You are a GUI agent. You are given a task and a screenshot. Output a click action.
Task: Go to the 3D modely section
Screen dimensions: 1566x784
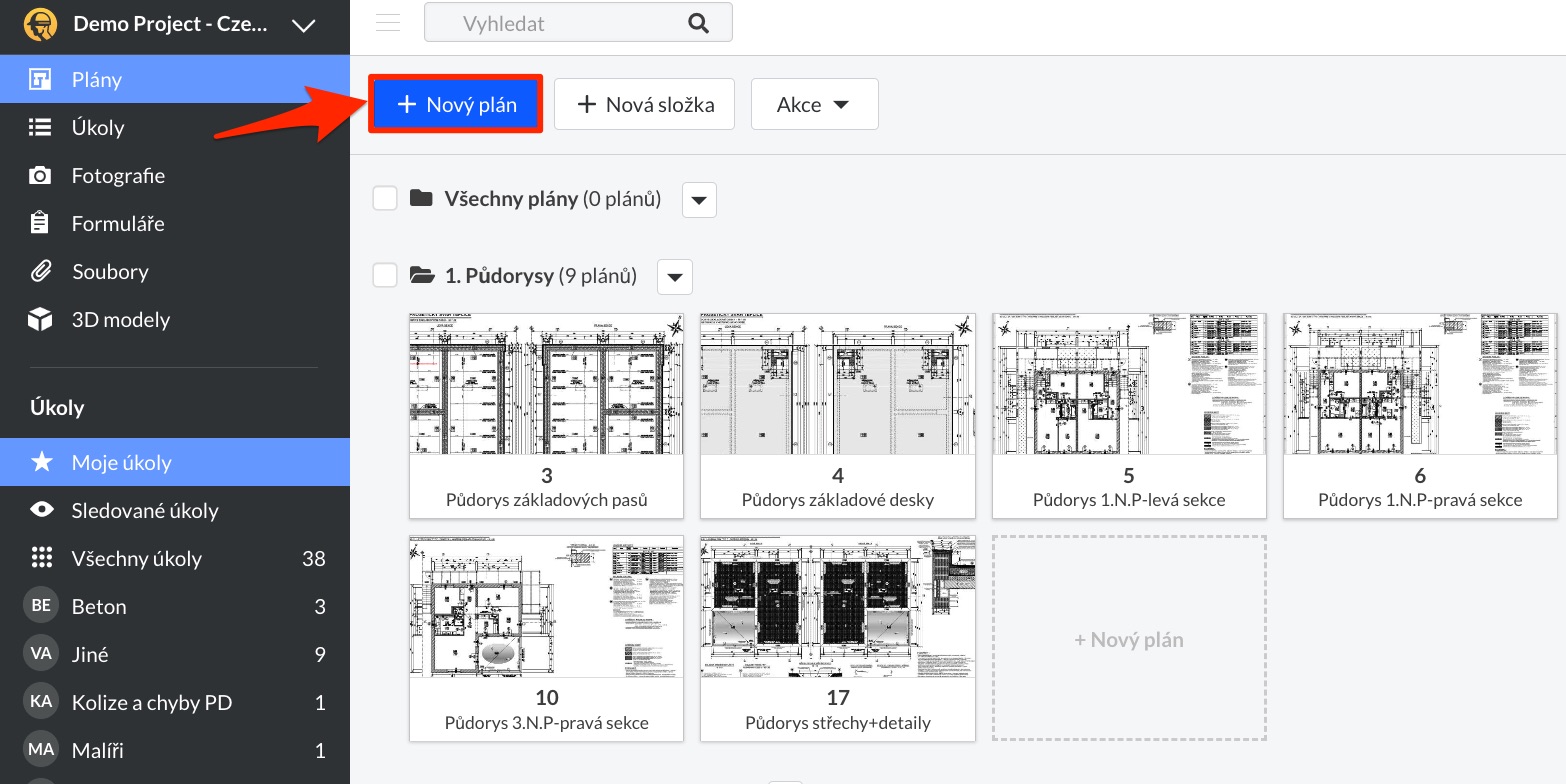(x=175, y=319)
